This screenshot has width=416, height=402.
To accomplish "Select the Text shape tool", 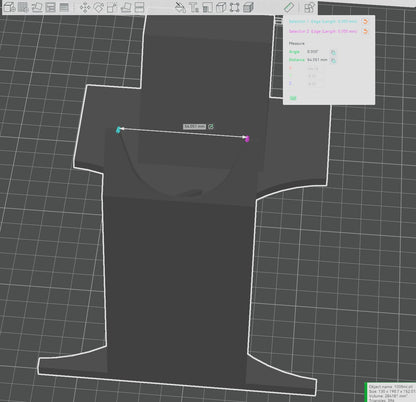I will point(194,7).
